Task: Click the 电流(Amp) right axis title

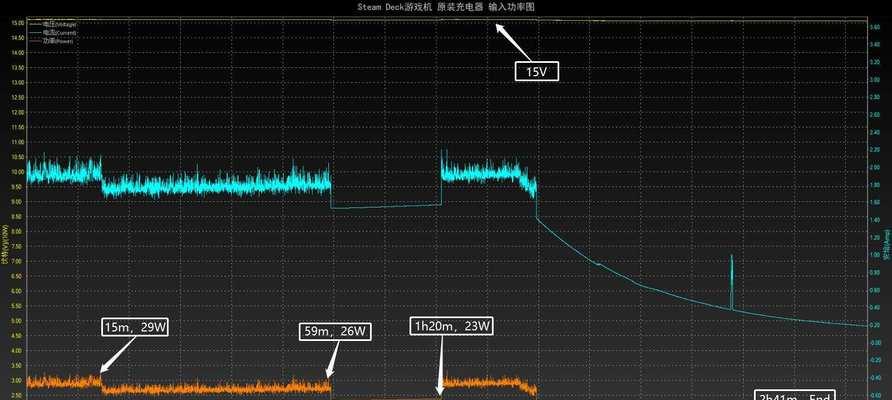Action: (887, 244)
